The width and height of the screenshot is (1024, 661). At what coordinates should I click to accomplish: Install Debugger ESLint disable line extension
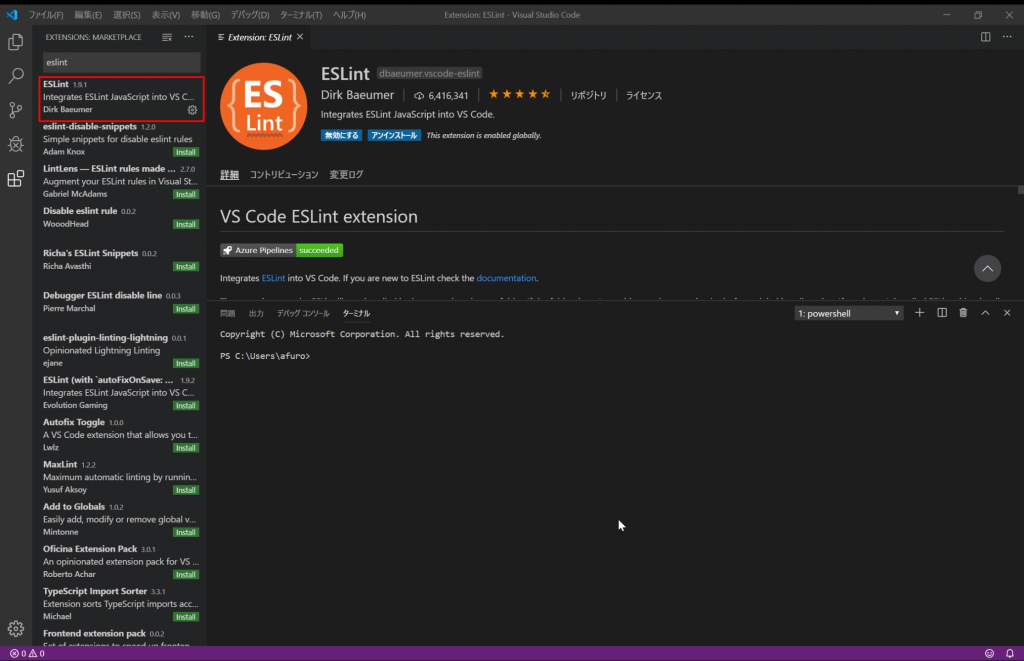click(x=185, y=309)
